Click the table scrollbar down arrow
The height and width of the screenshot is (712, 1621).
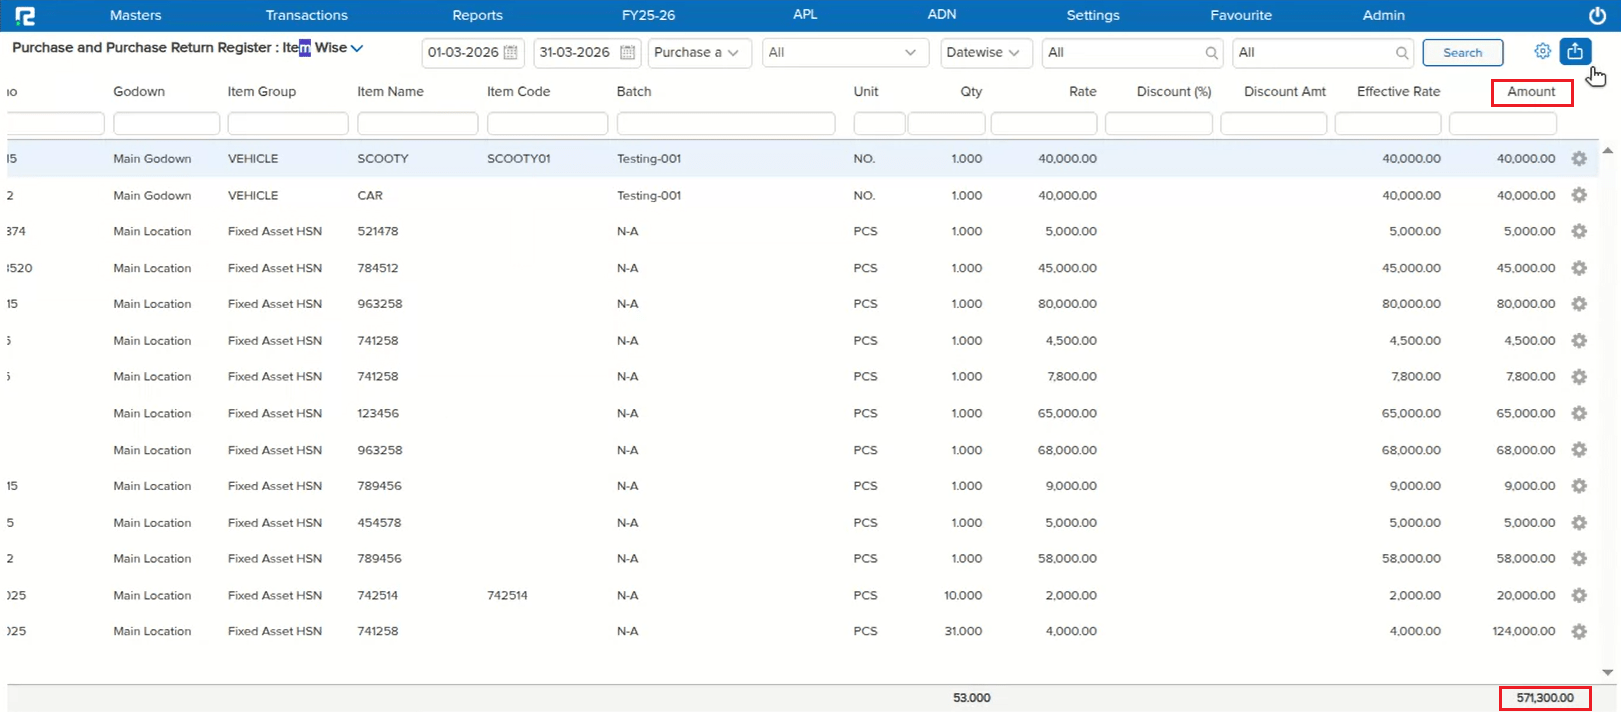tap(1608, 672)
